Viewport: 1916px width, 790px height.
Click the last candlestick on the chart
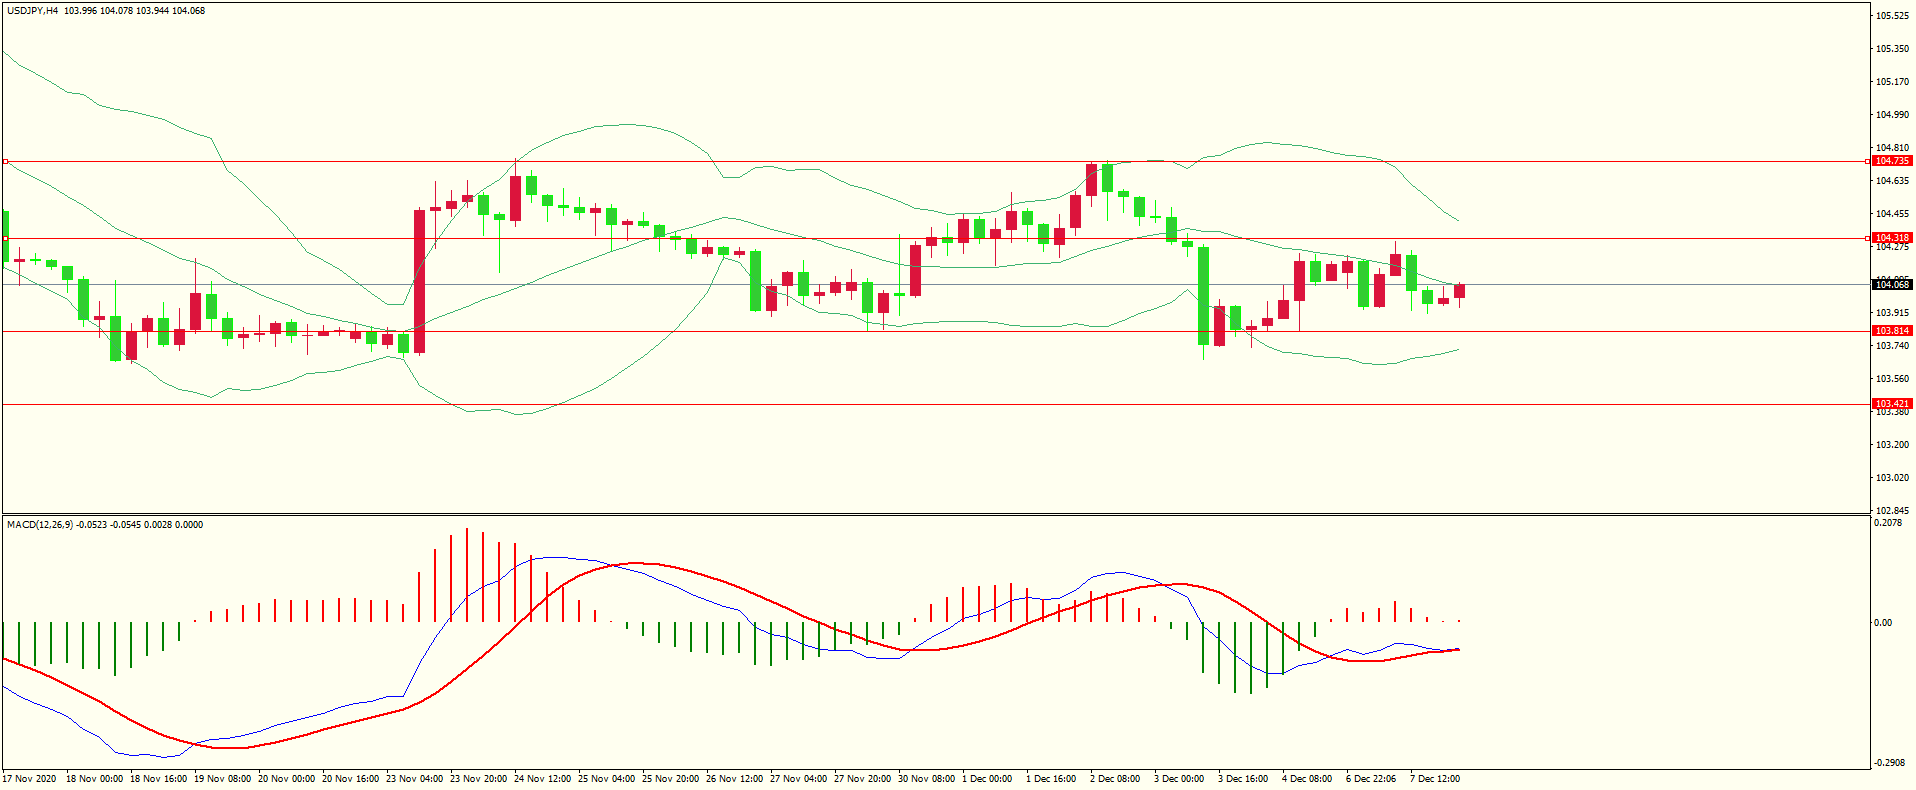coord(1459,291)
